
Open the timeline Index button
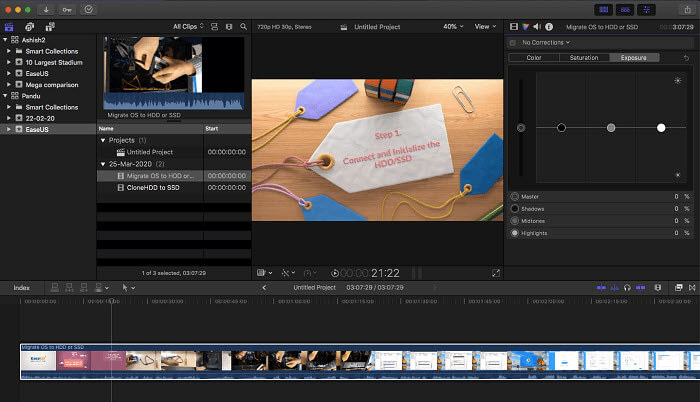tap(21, 287)
